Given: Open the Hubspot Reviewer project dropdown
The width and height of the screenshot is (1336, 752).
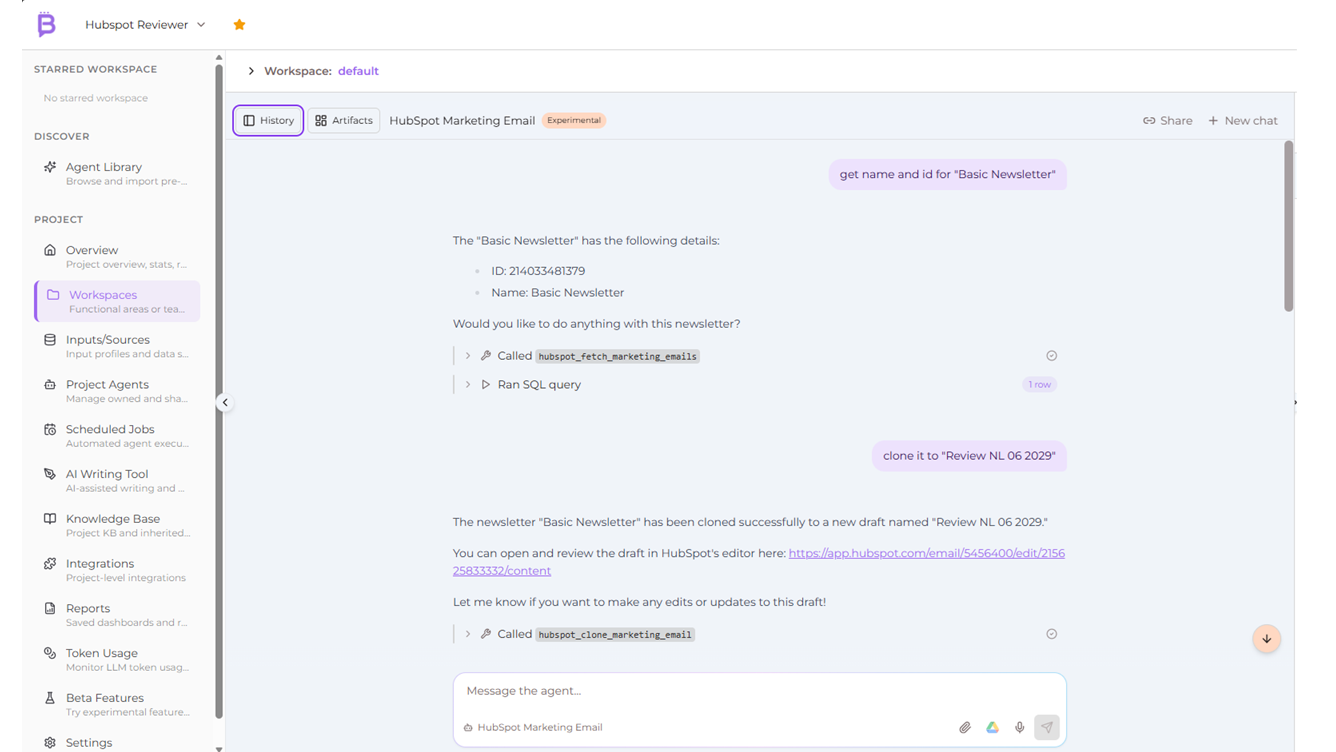Looking at the screenshot, I should [145, 25].
